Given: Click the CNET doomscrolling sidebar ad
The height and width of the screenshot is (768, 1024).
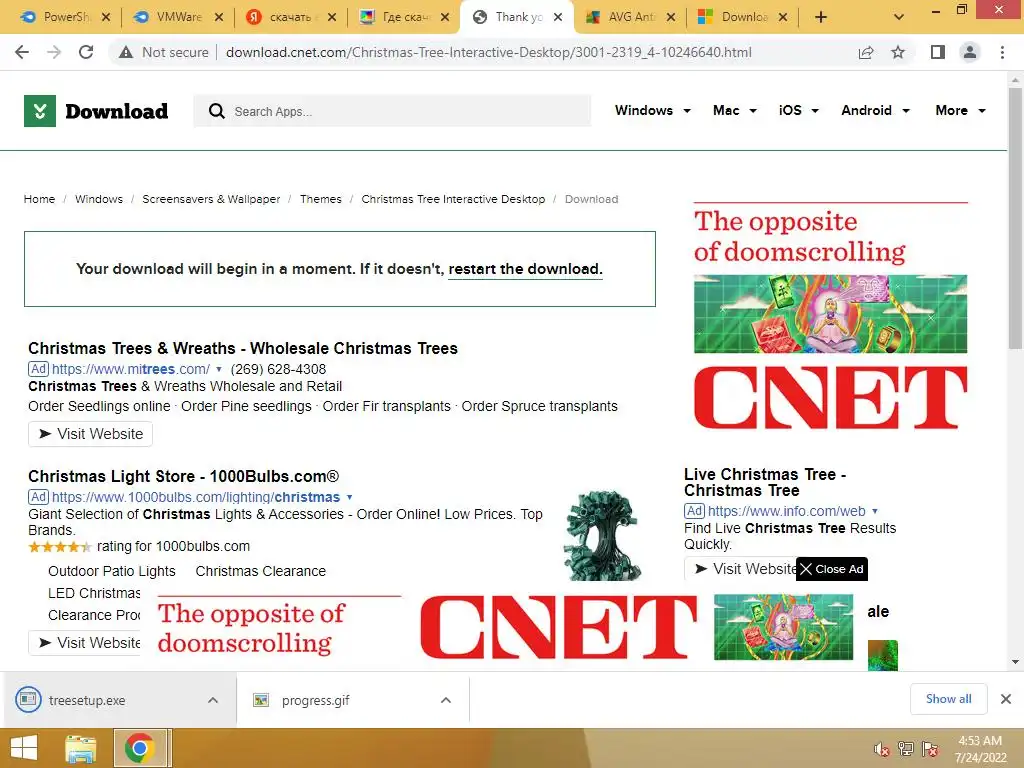Looking at the screenshot, I should point(830,316).
